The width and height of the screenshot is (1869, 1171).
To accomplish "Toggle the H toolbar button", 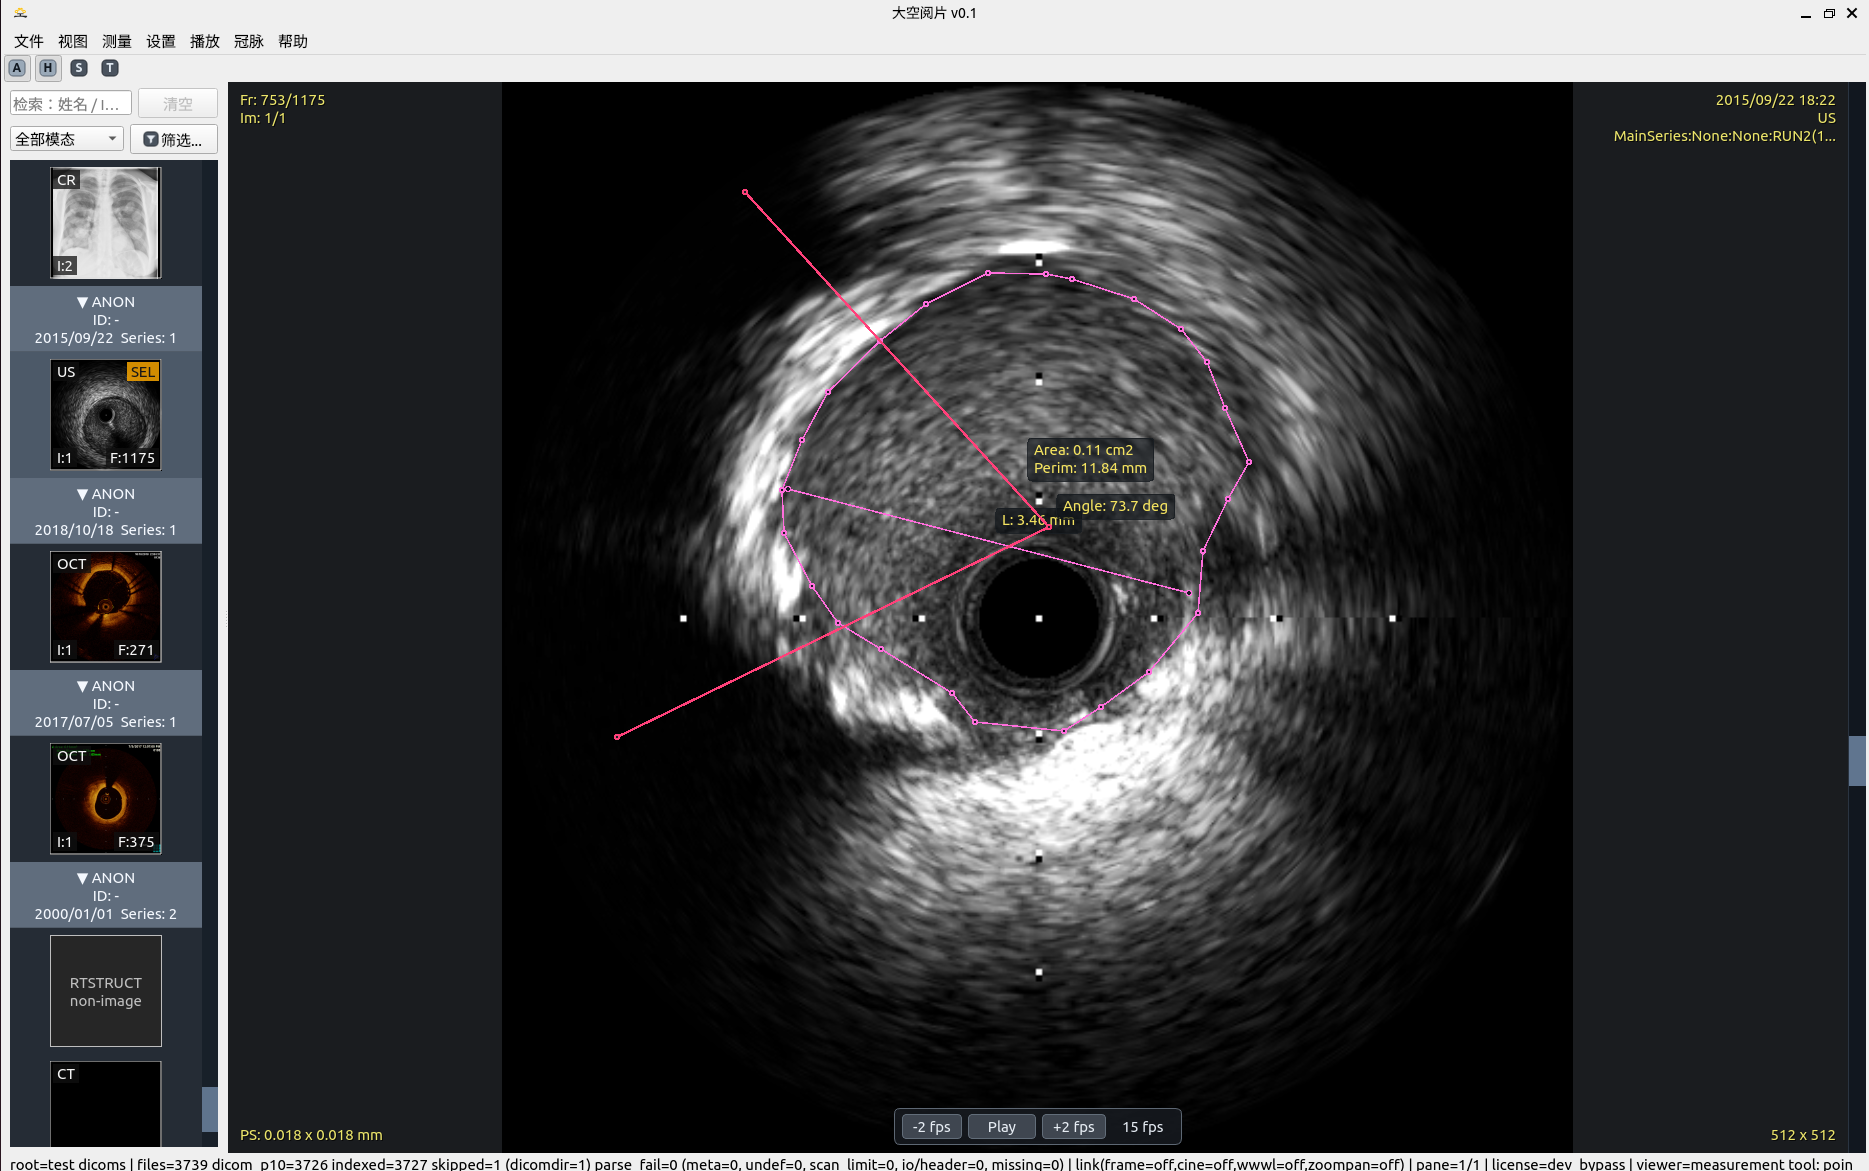I will click(x=48, y=68).
